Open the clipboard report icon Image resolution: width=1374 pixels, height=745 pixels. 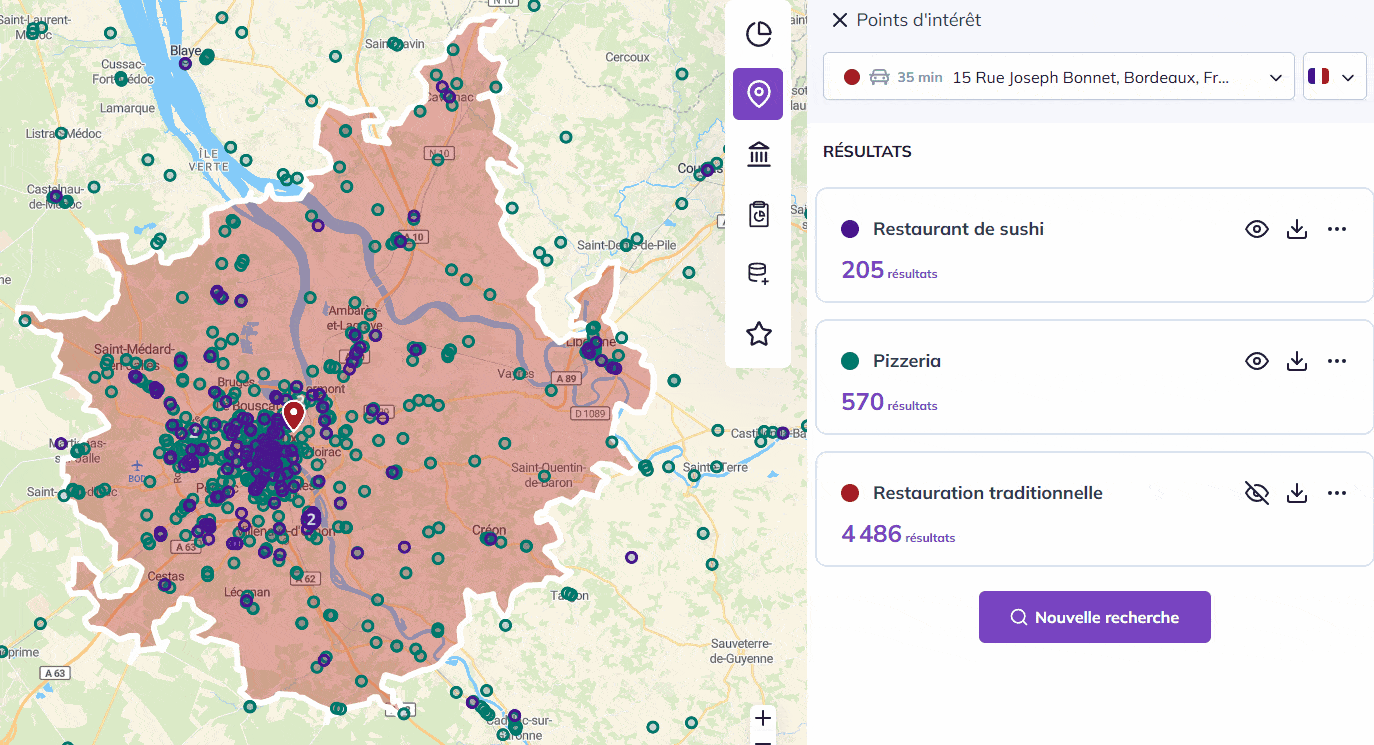tap(759, 214)
